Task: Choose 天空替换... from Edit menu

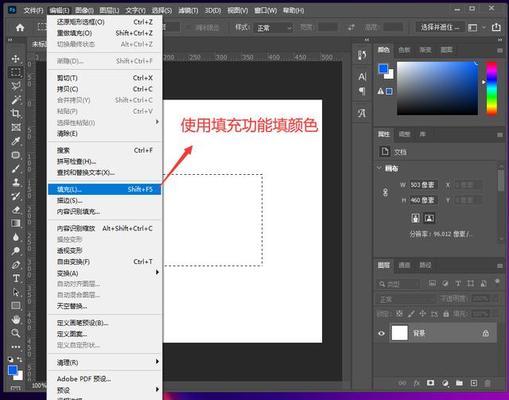Action: [104, 306]
